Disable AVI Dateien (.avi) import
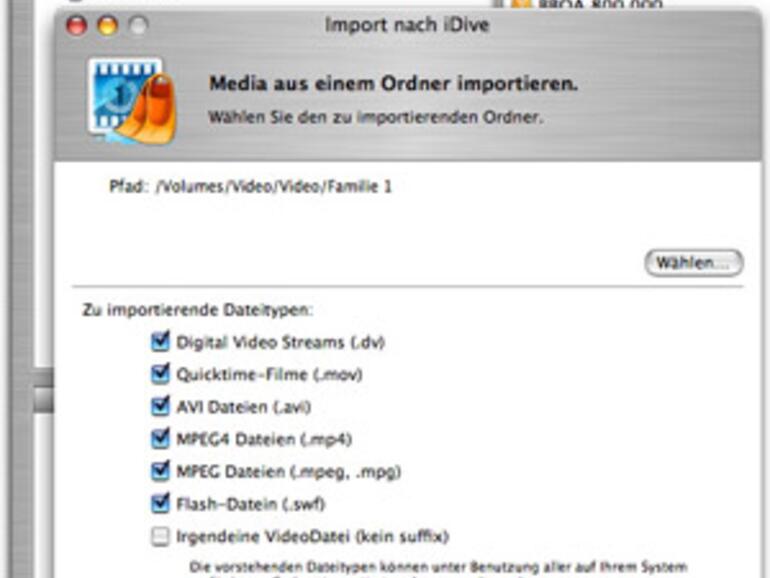Screen dimensions: 770x578 click(160, 407)
